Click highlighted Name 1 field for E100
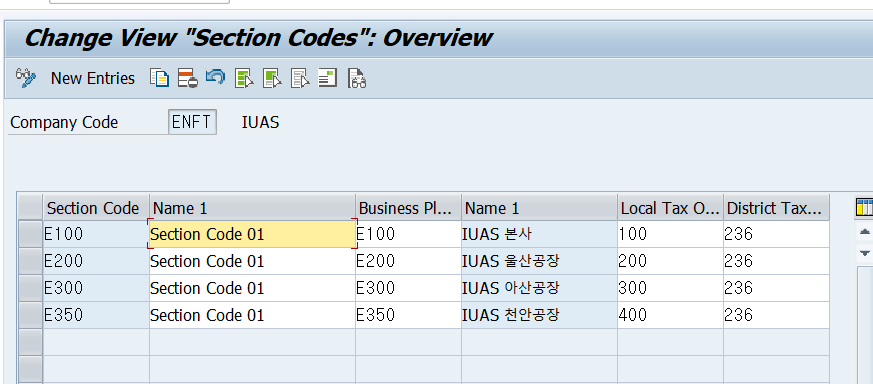This screenshot has height=384, width=873. coord(252,234)
